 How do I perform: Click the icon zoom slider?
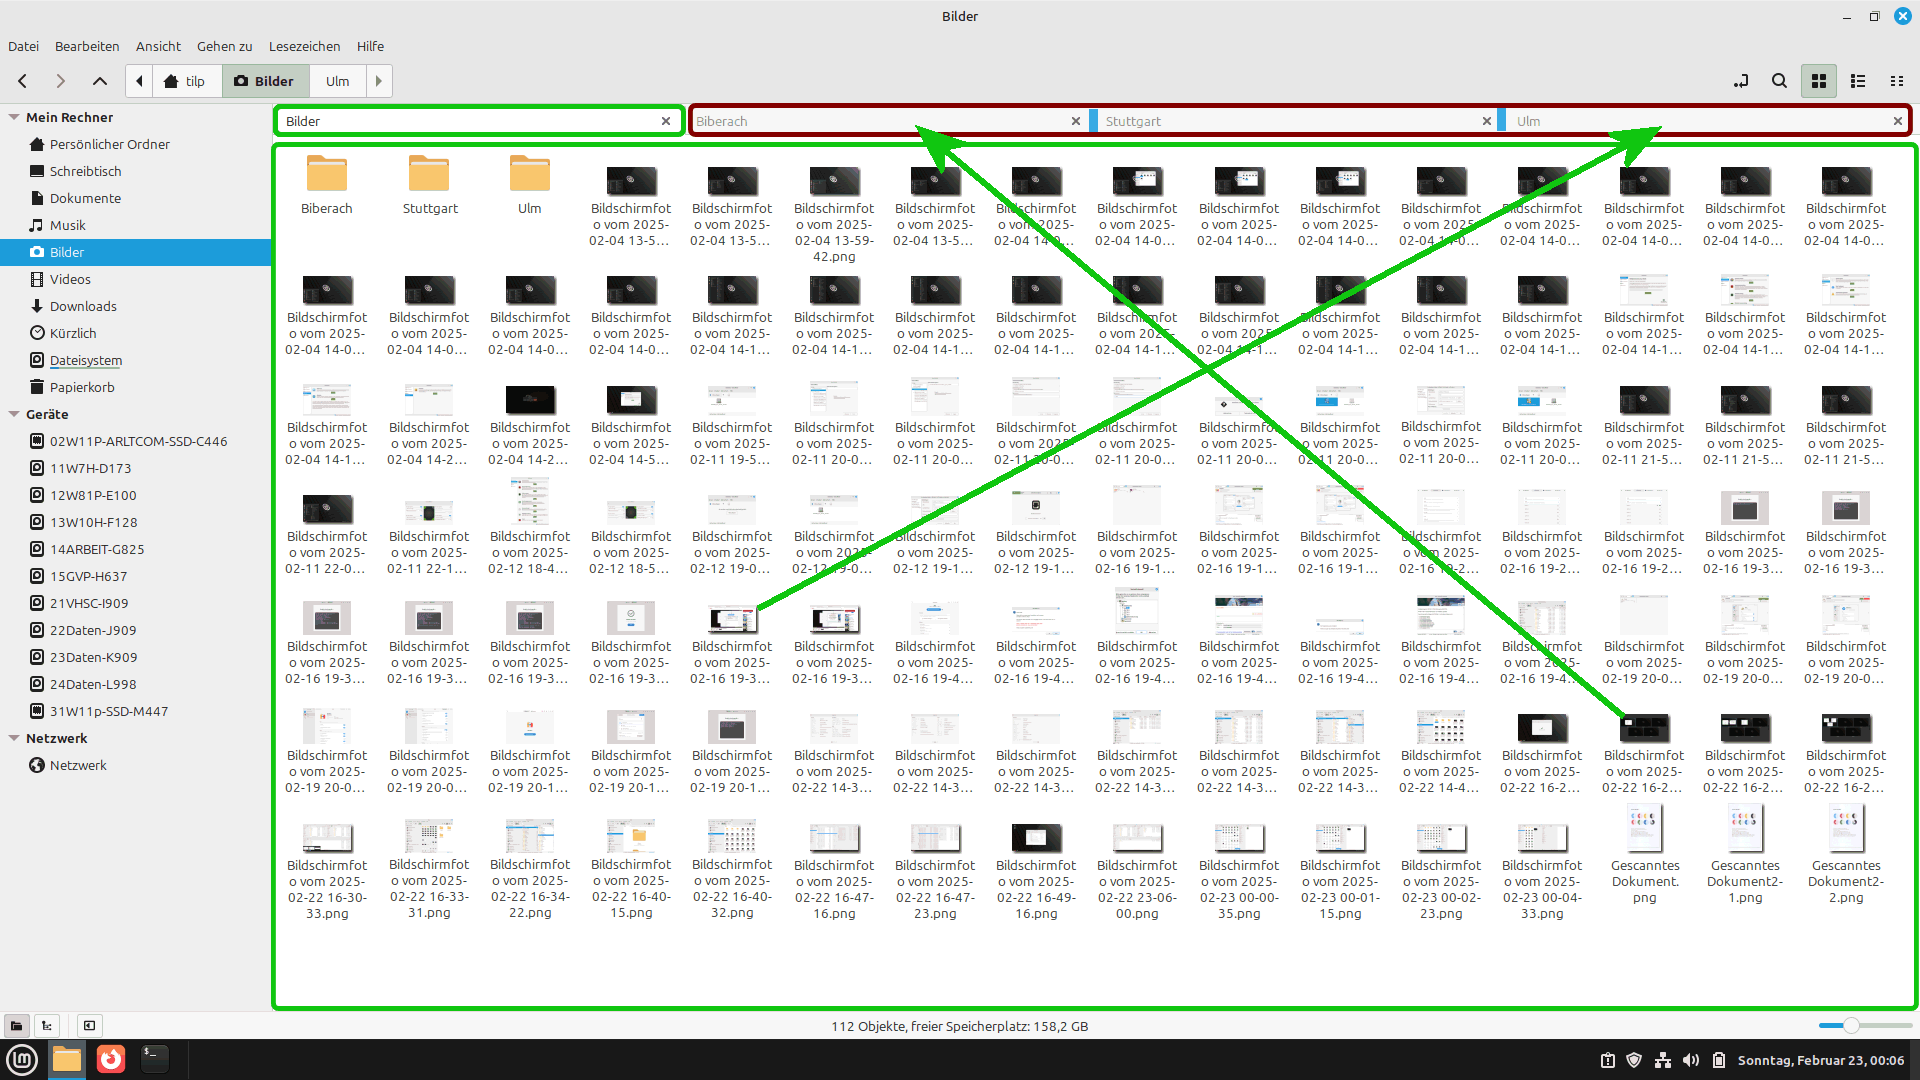pyautogui.click(x=1851, y=1026)
